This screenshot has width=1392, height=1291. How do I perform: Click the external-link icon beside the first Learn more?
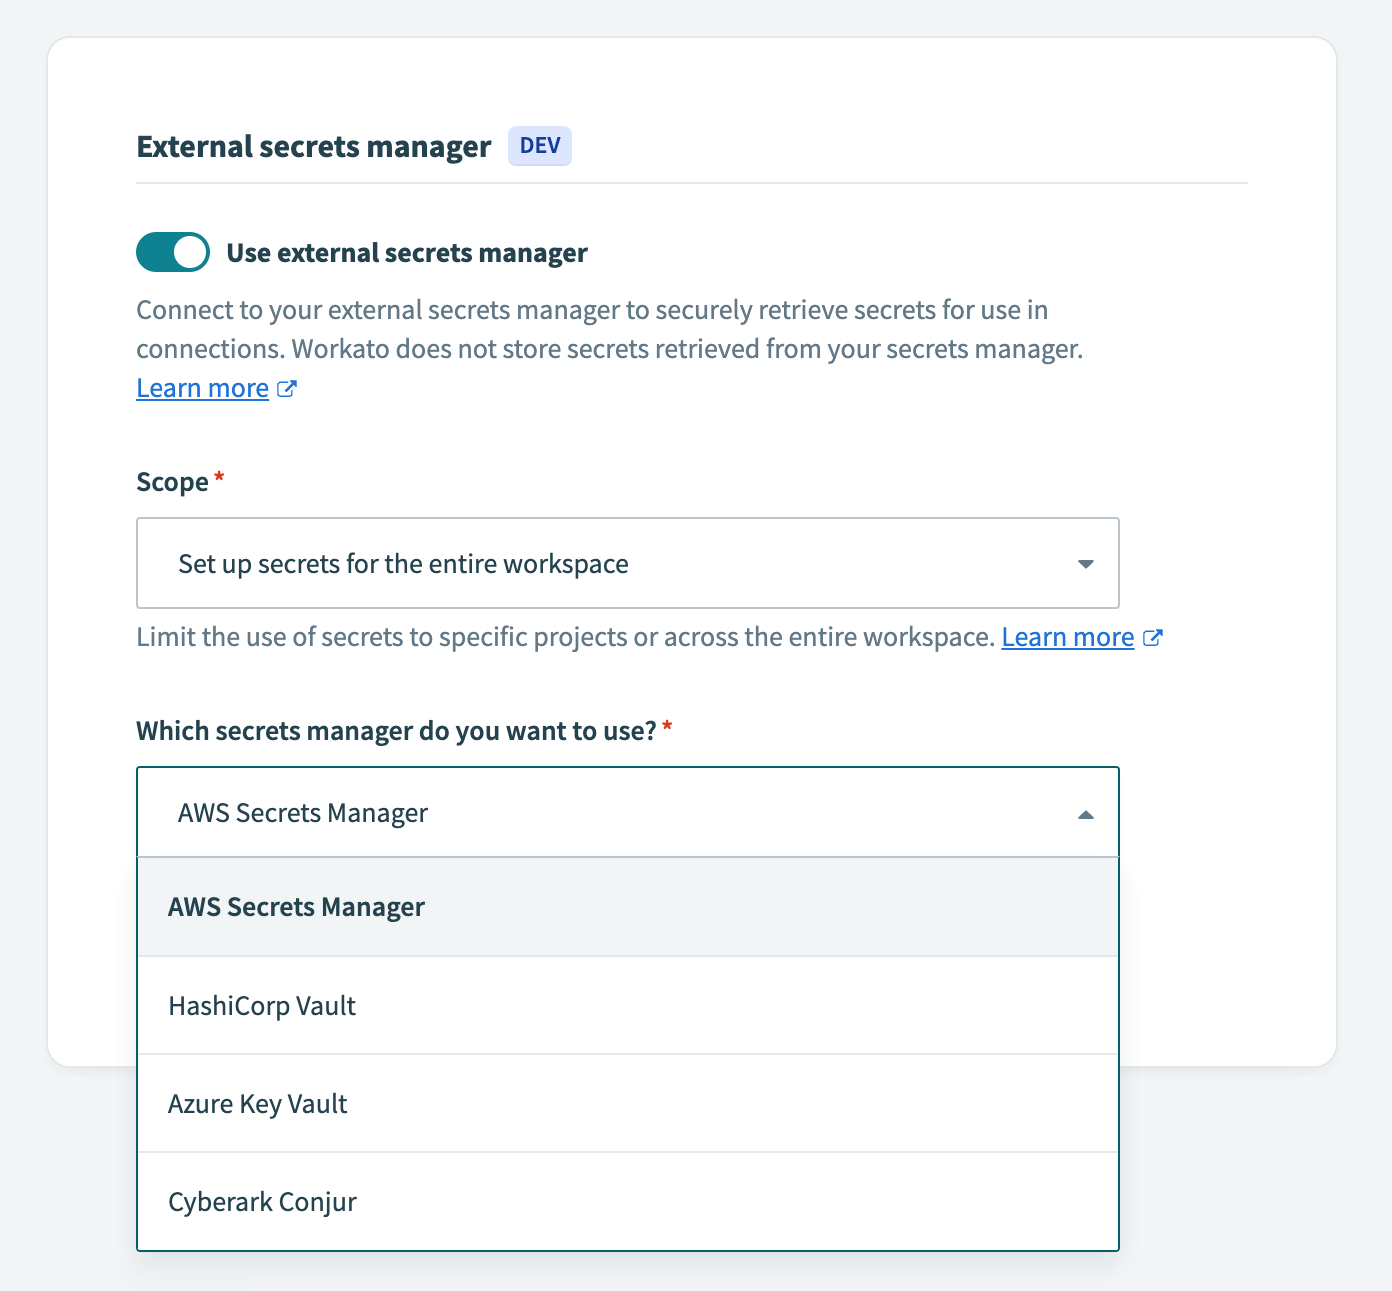tap(288, 388)
